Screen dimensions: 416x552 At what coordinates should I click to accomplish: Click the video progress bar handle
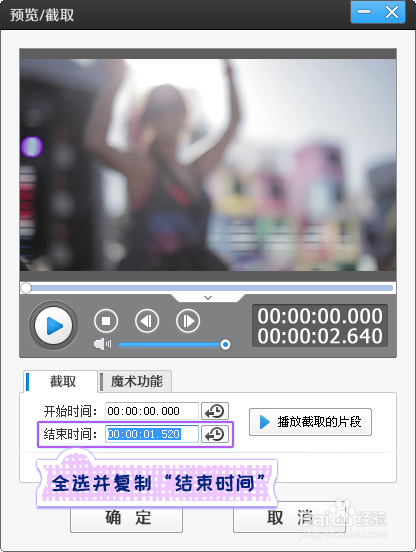pyautogui.click(x=26, y=288)
